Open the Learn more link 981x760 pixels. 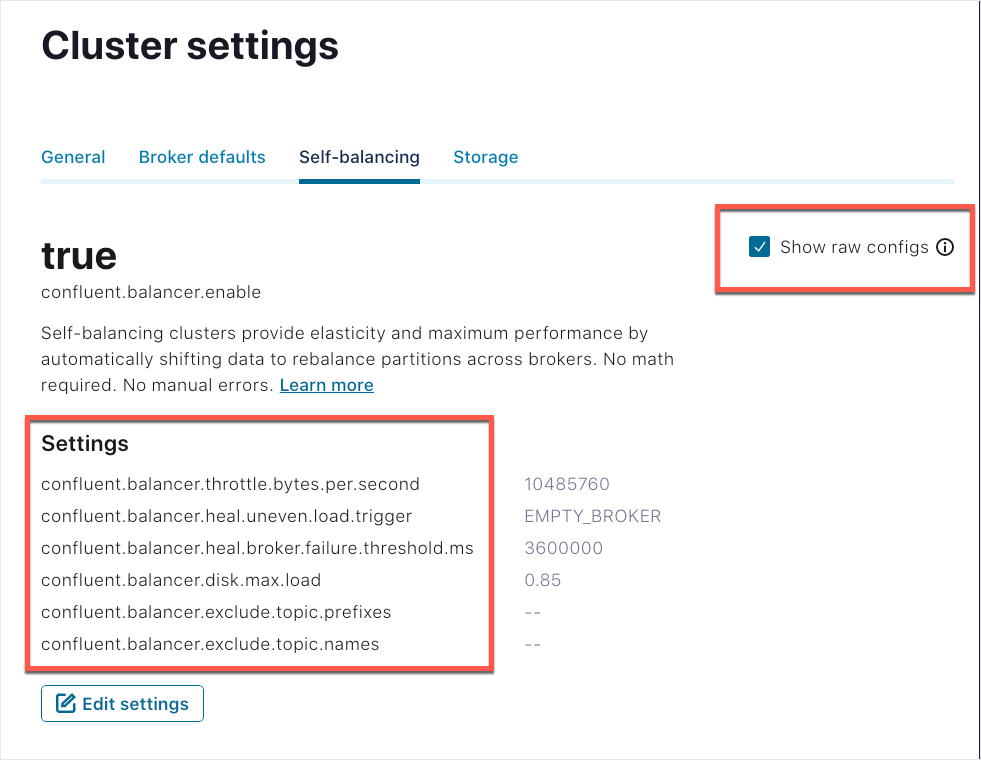pyautogui.click(x=326, y=385)
